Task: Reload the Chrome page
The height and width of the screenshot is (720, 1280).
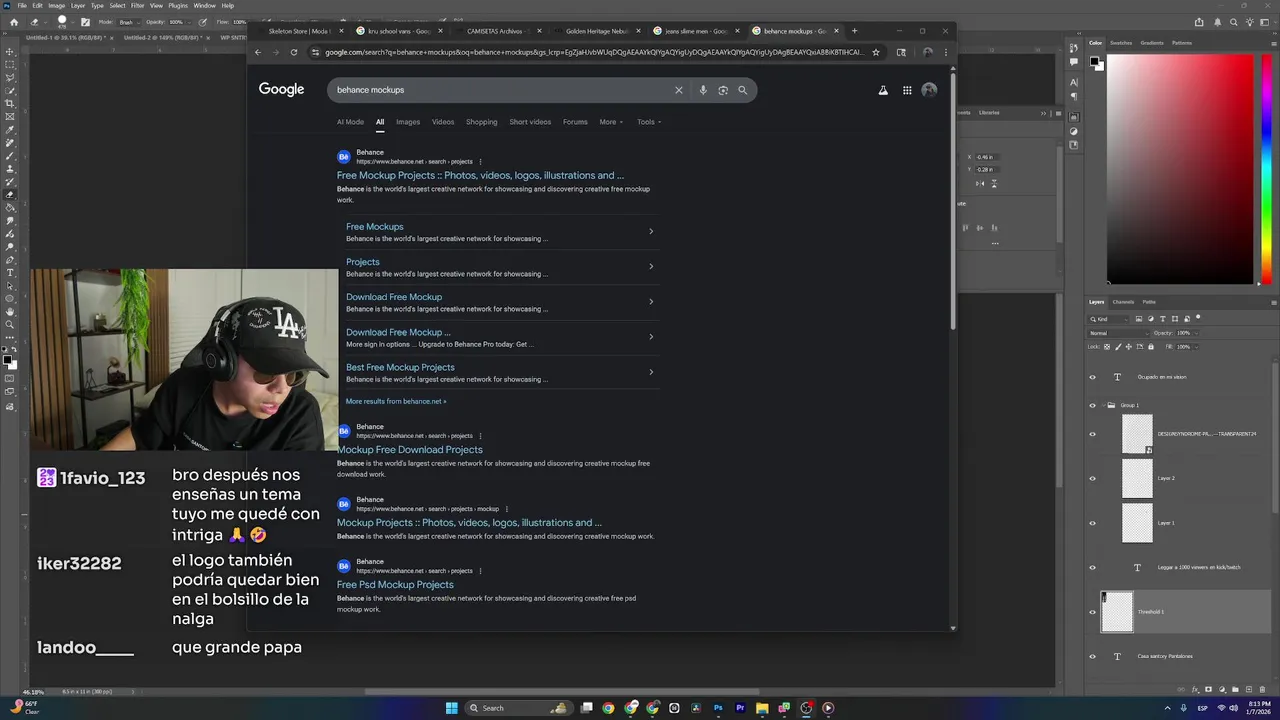Action: (x=293, y=52)
